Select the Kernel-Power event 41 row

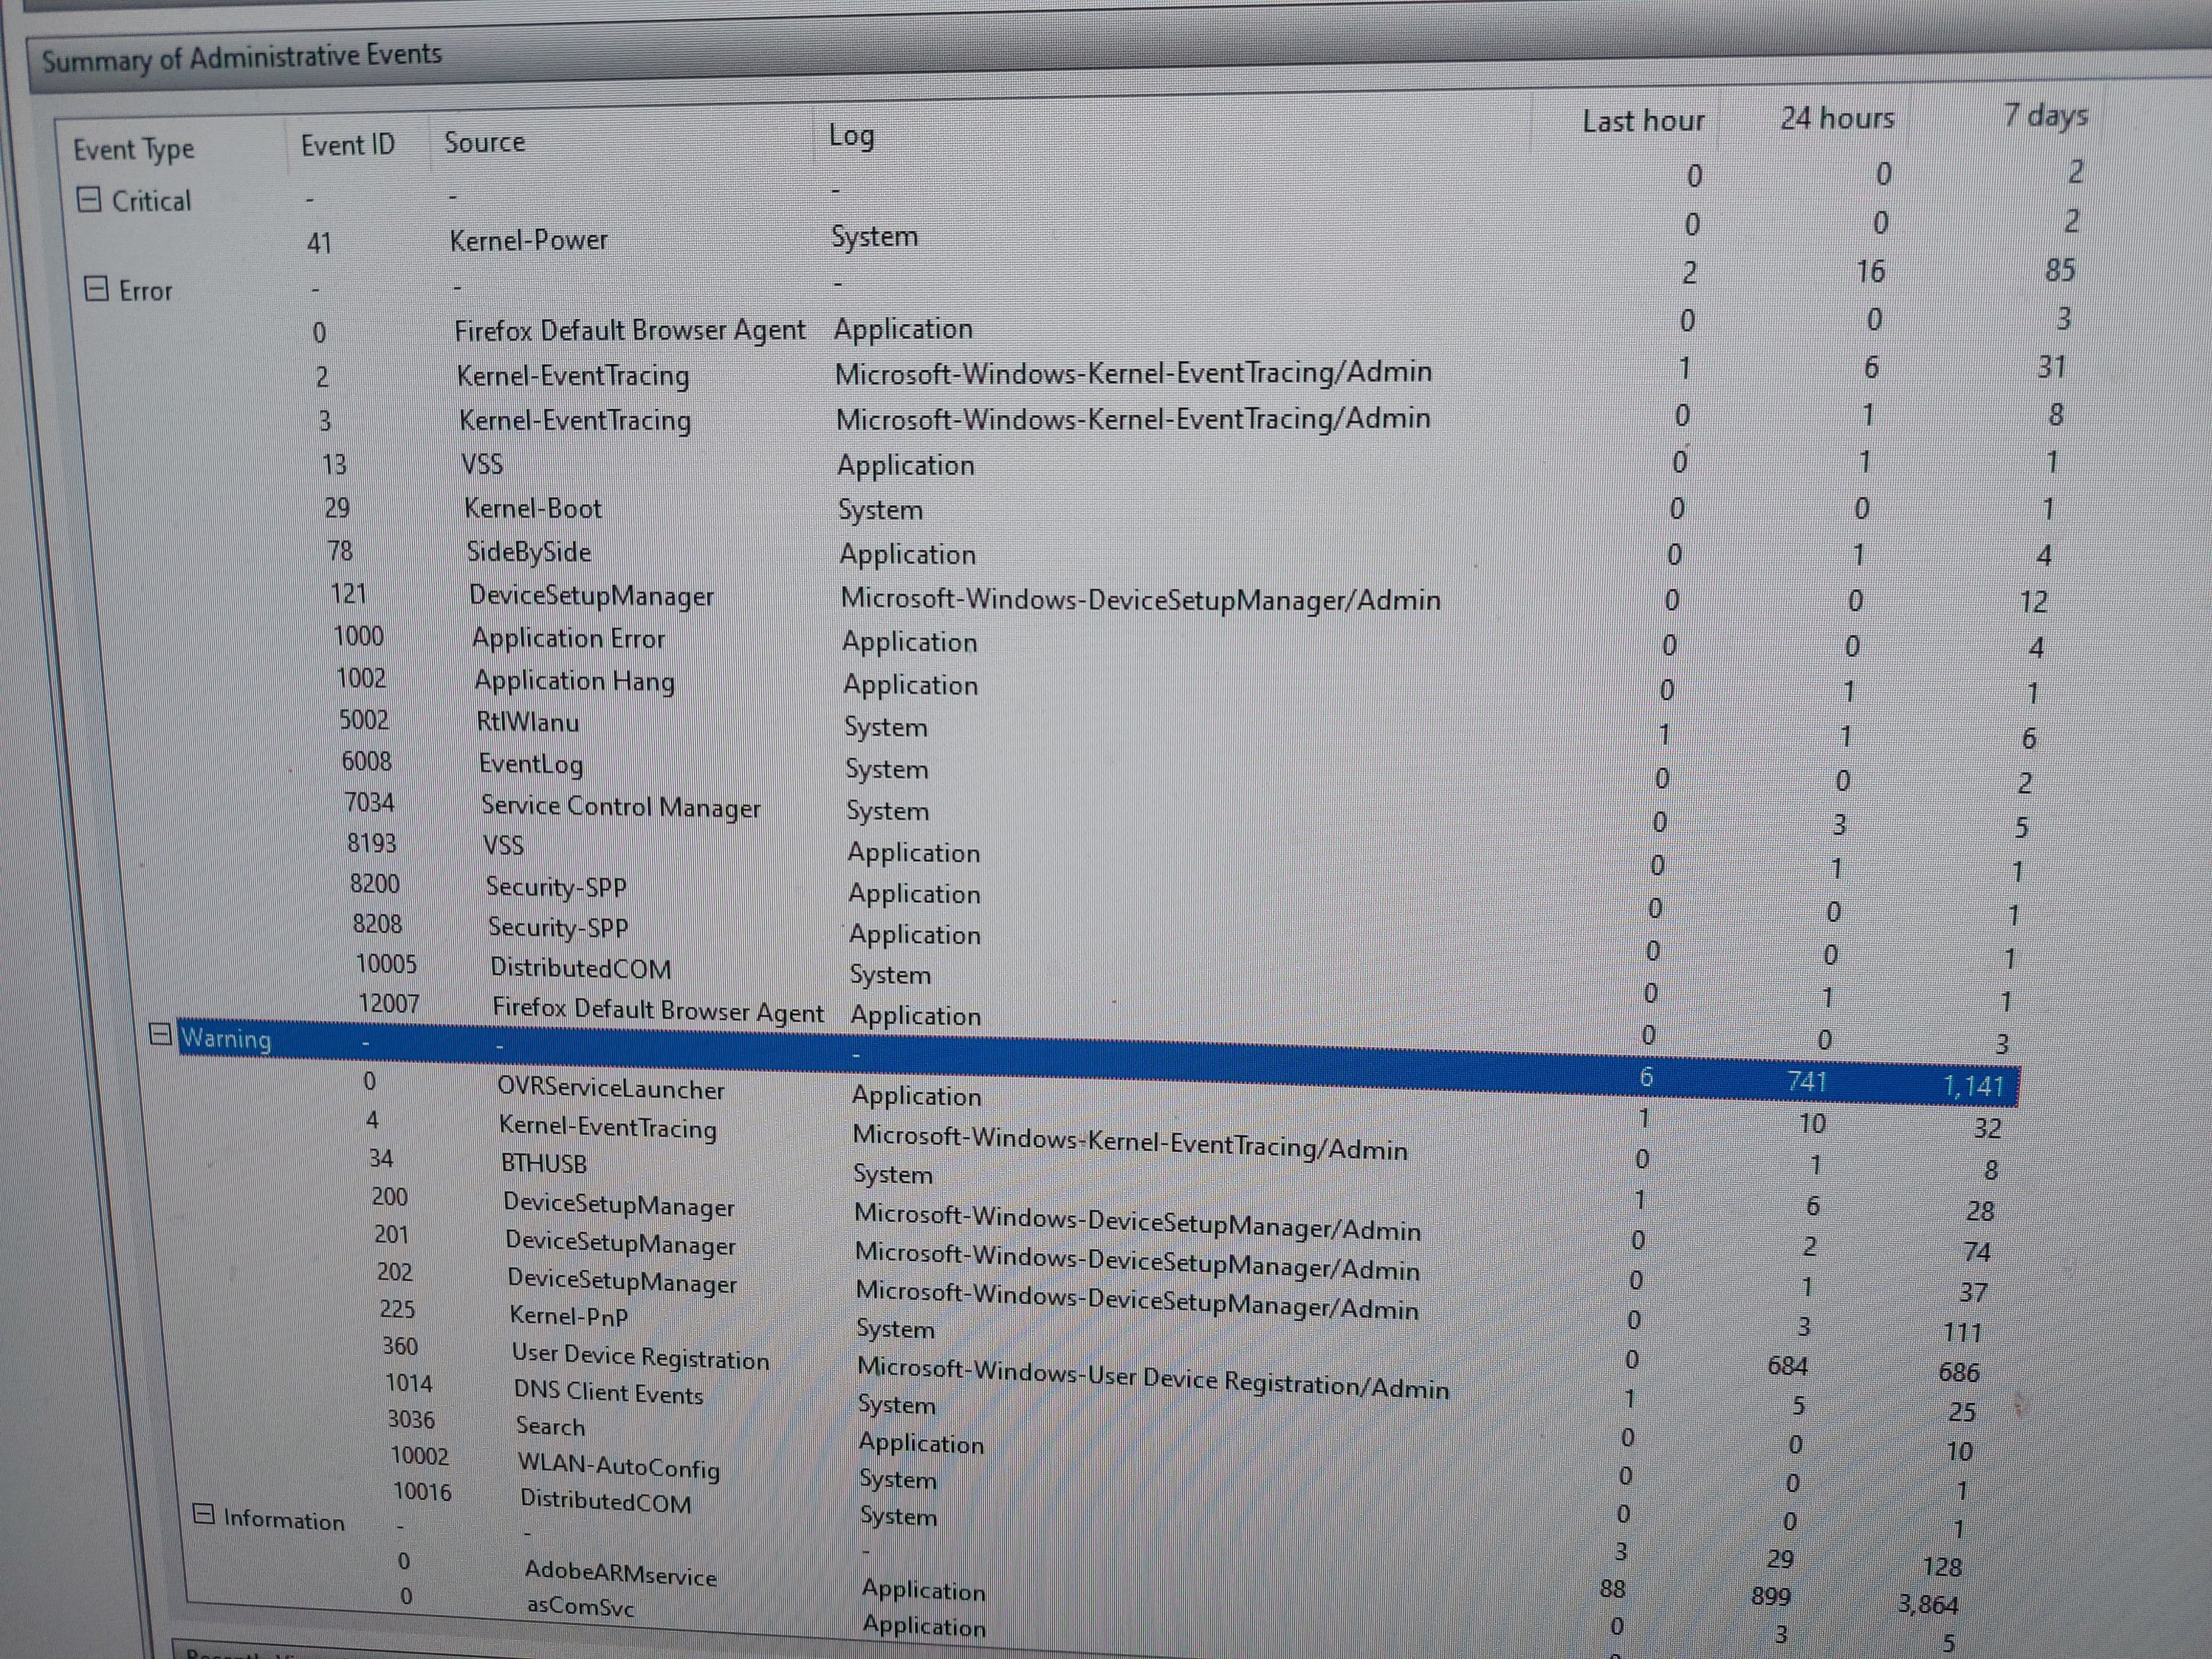528,240
